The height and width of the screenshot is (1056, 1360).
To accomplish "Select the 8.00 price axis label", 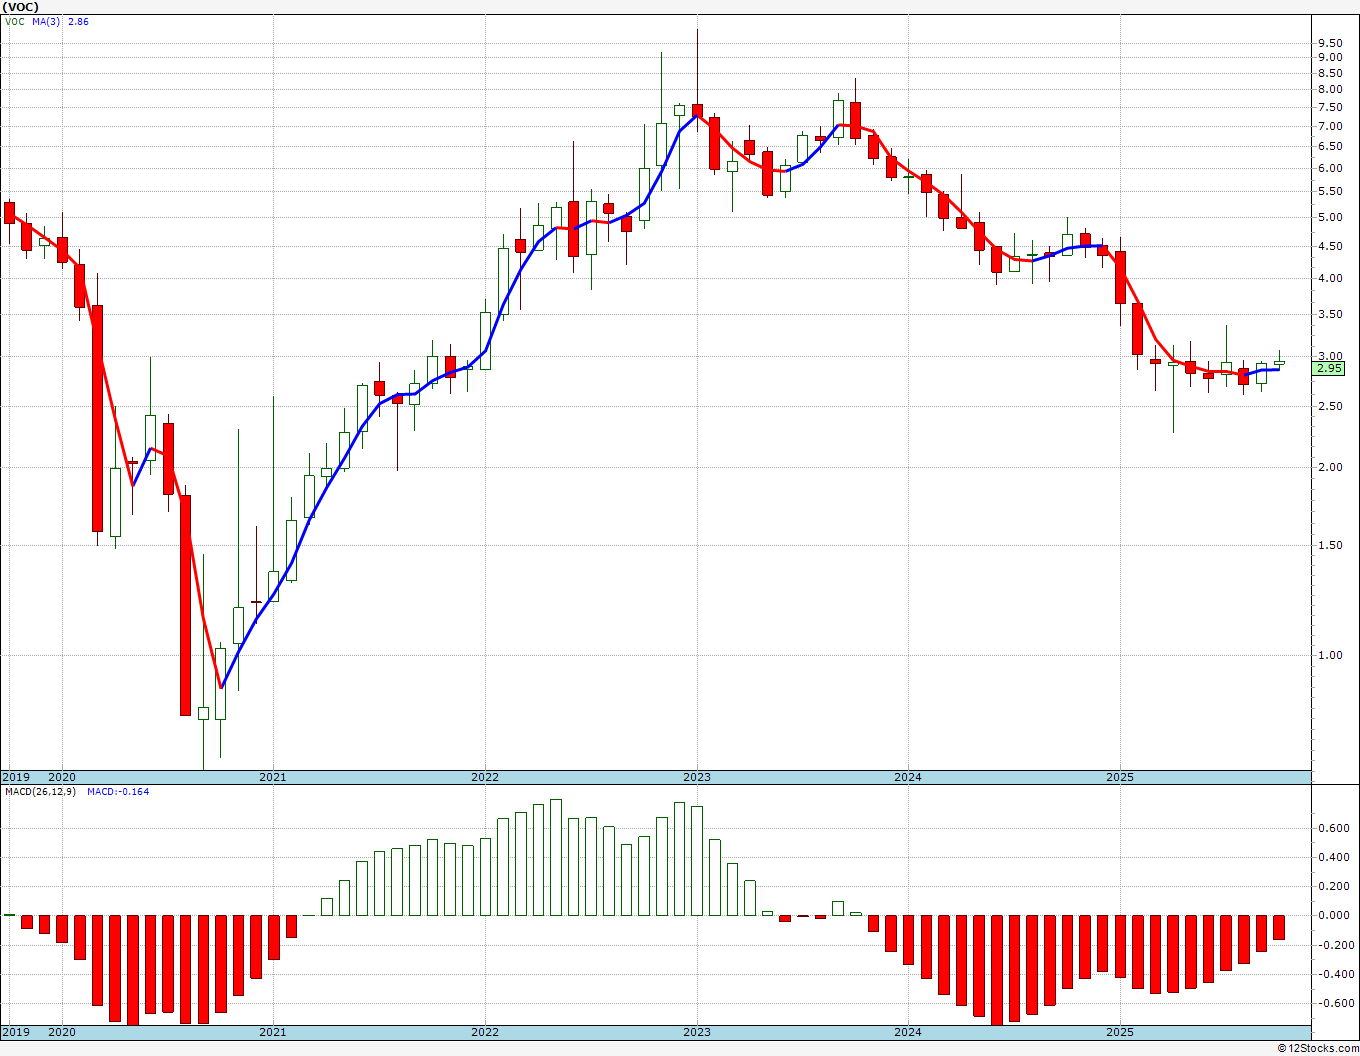I will tap(1330, 89).
